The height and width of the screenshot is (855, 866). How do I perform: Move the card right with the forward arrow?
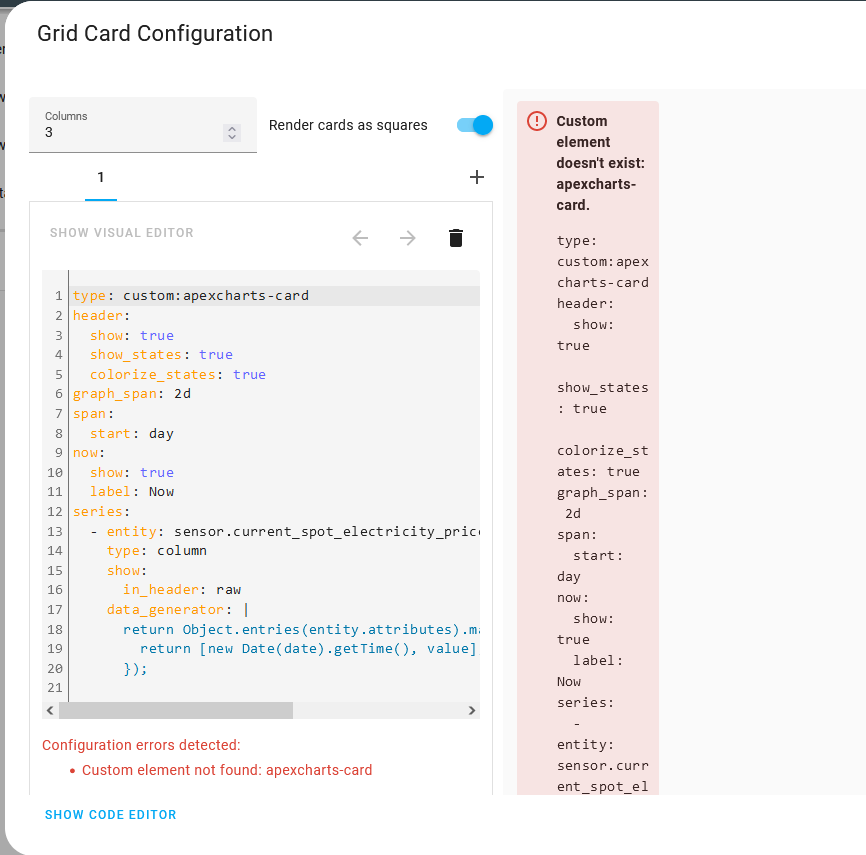[408, 238]
